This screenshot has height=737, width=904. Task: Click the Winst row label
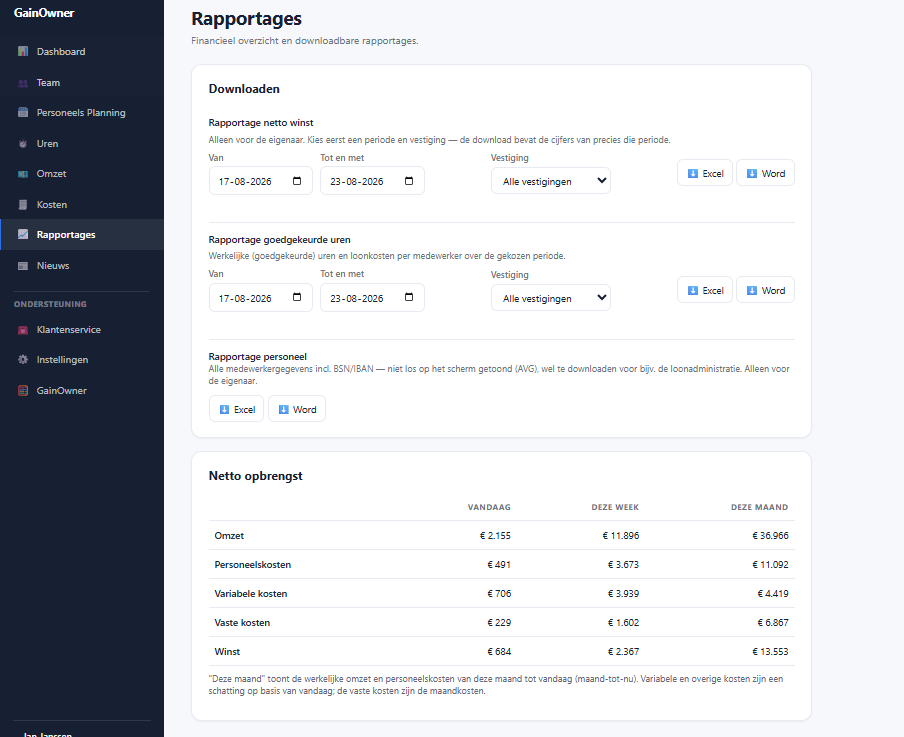tap(227, 651)
